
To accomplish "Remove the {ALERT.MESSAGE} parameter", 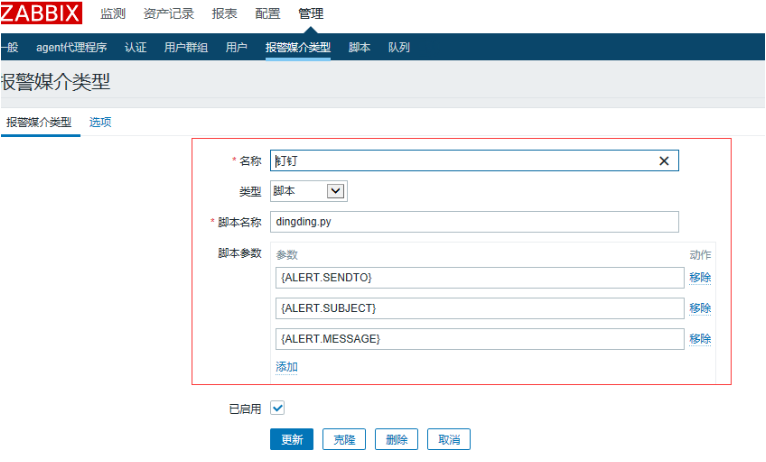I will [x=700, y=339].
